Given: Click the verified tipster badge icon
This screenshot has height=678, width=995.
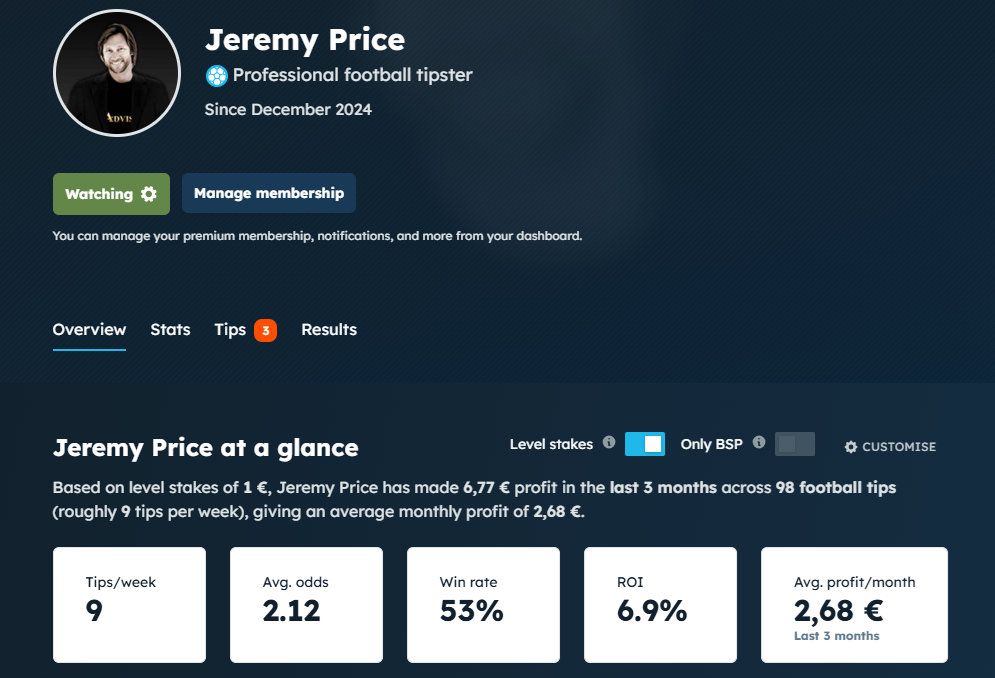Looking at the screenshot, I should (x=217, y=75).
